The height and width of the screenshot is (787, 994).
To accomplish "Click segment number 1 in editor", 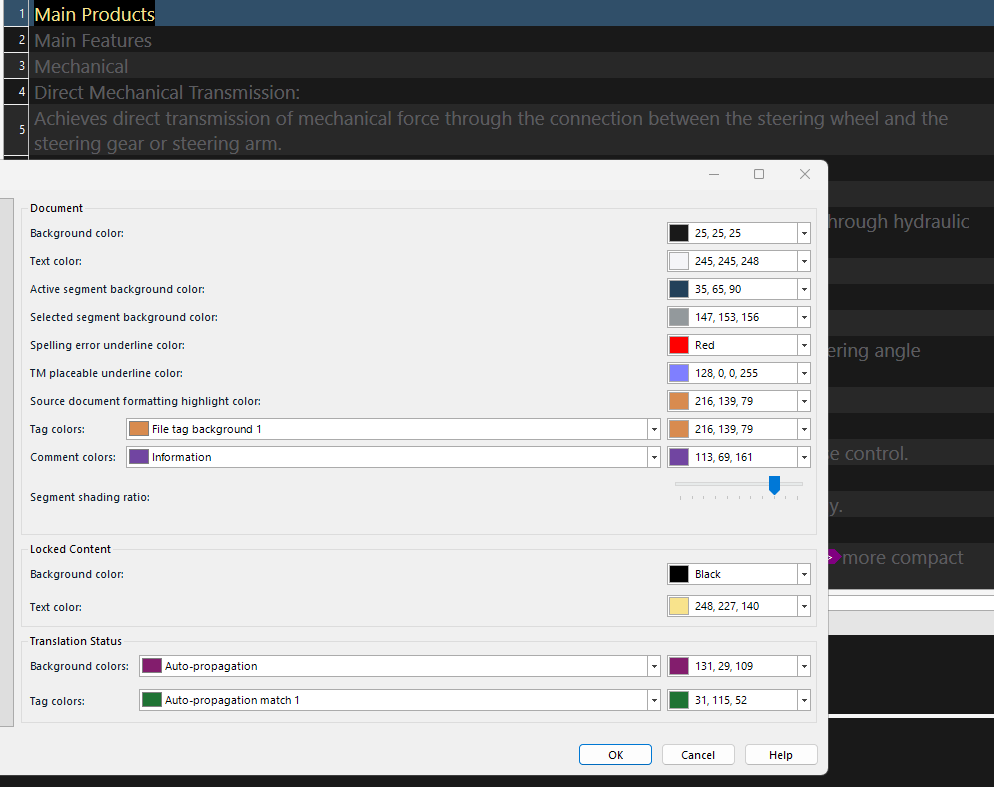I will [16, 13].
